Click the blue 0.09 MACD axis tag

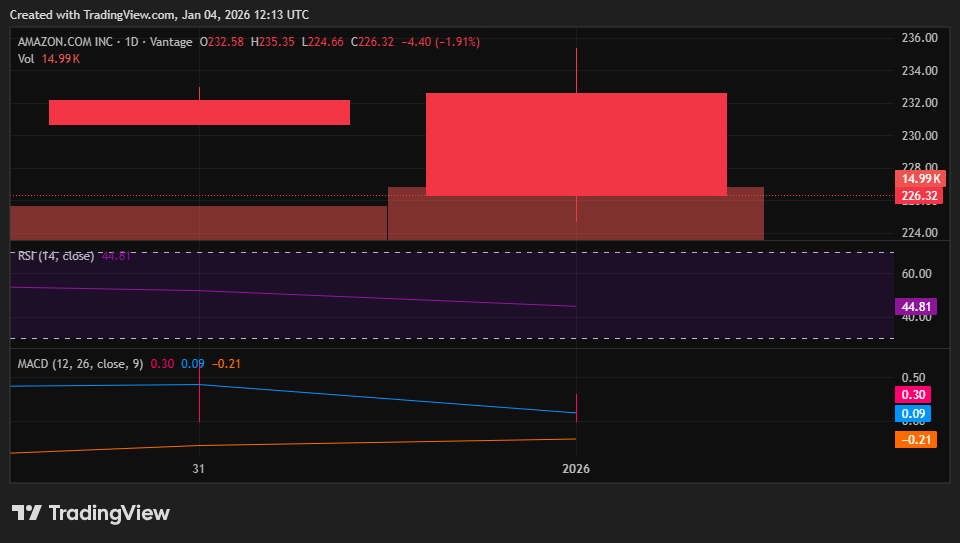click(913, 414)
